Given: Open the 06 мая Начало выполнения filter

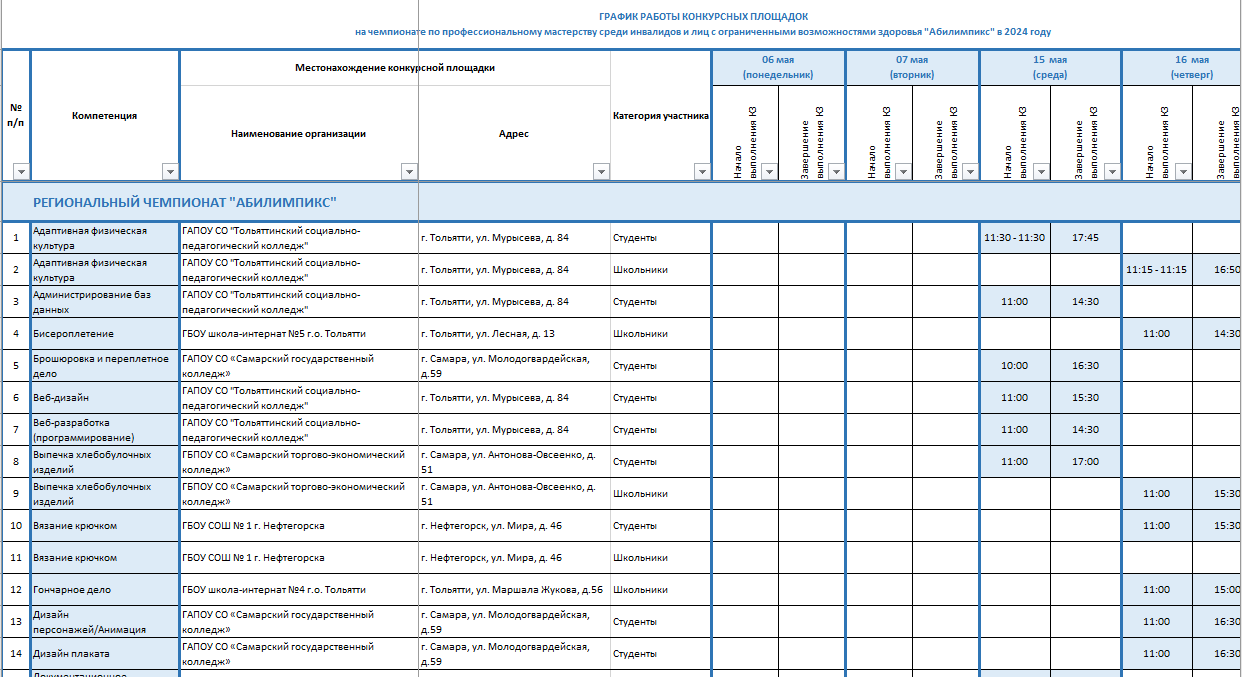Looking at the screenshot, I should (768, 171).
